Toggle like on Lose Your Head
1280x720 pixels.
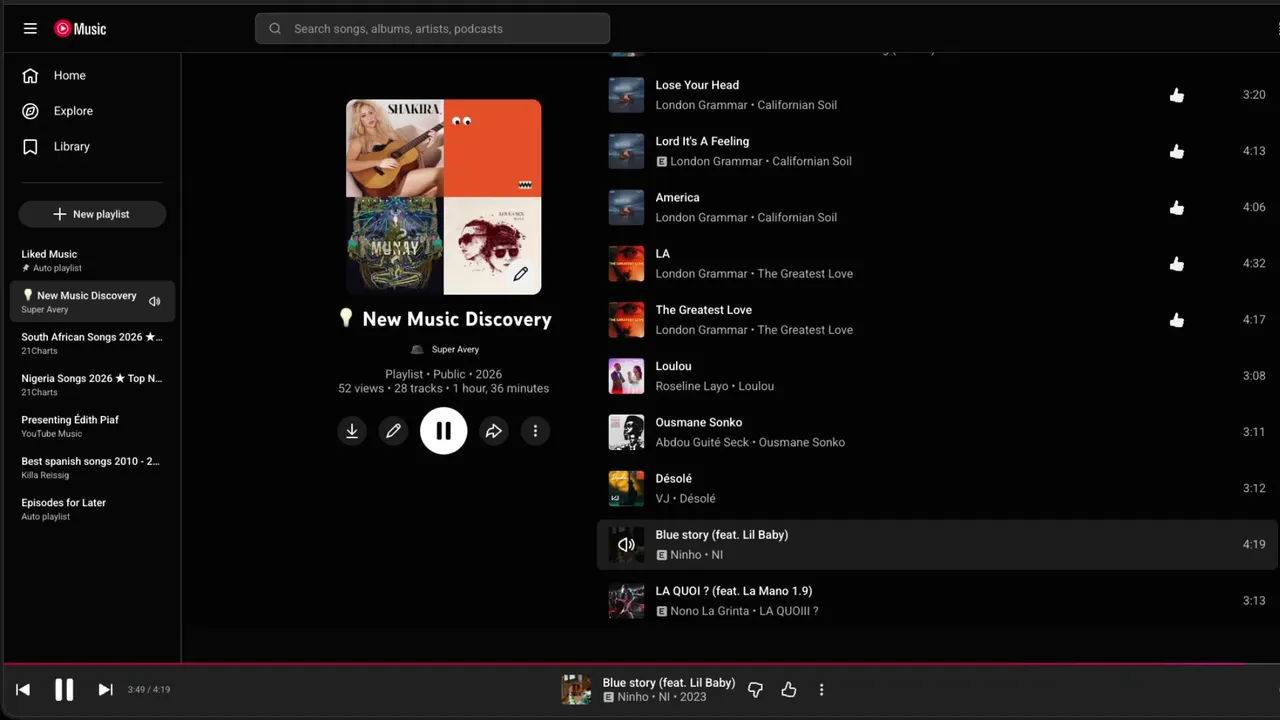pos(1177,95)
